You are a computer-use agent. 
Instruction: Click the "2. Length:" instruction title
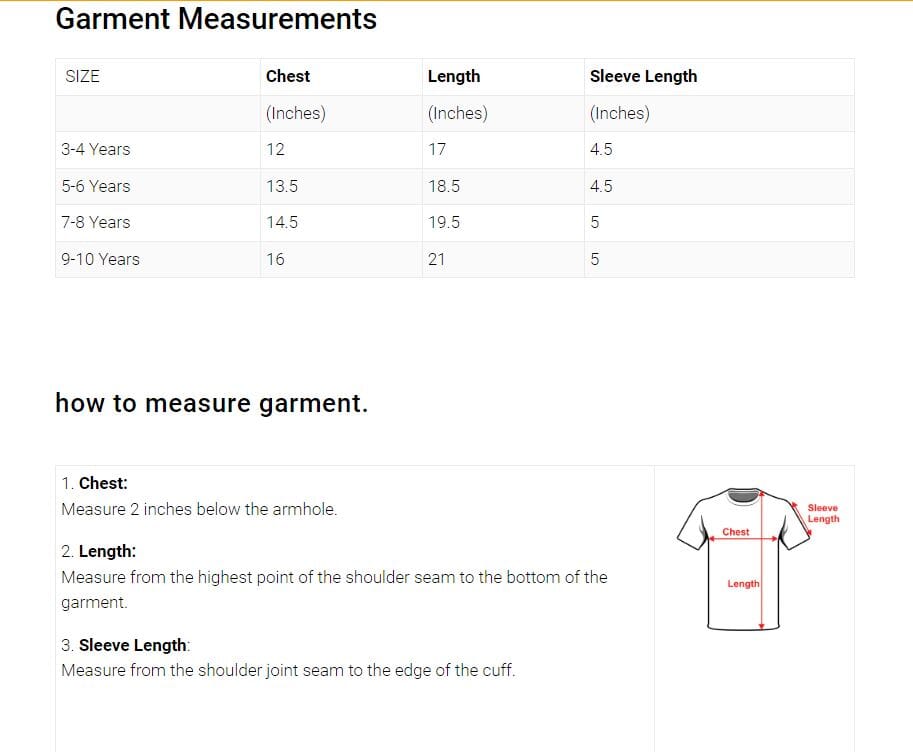(x=99, y=551)
